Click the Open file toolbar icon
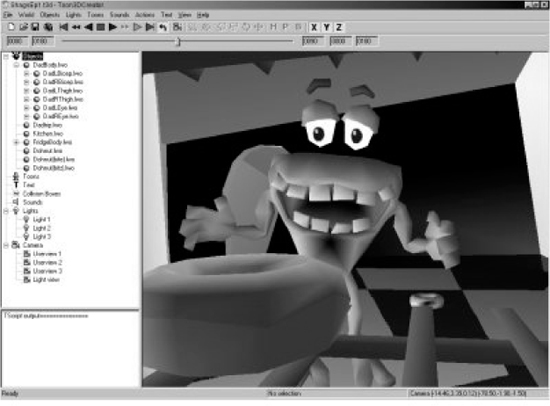Viewport: 550px width, 406px height. tap(23, 27)
